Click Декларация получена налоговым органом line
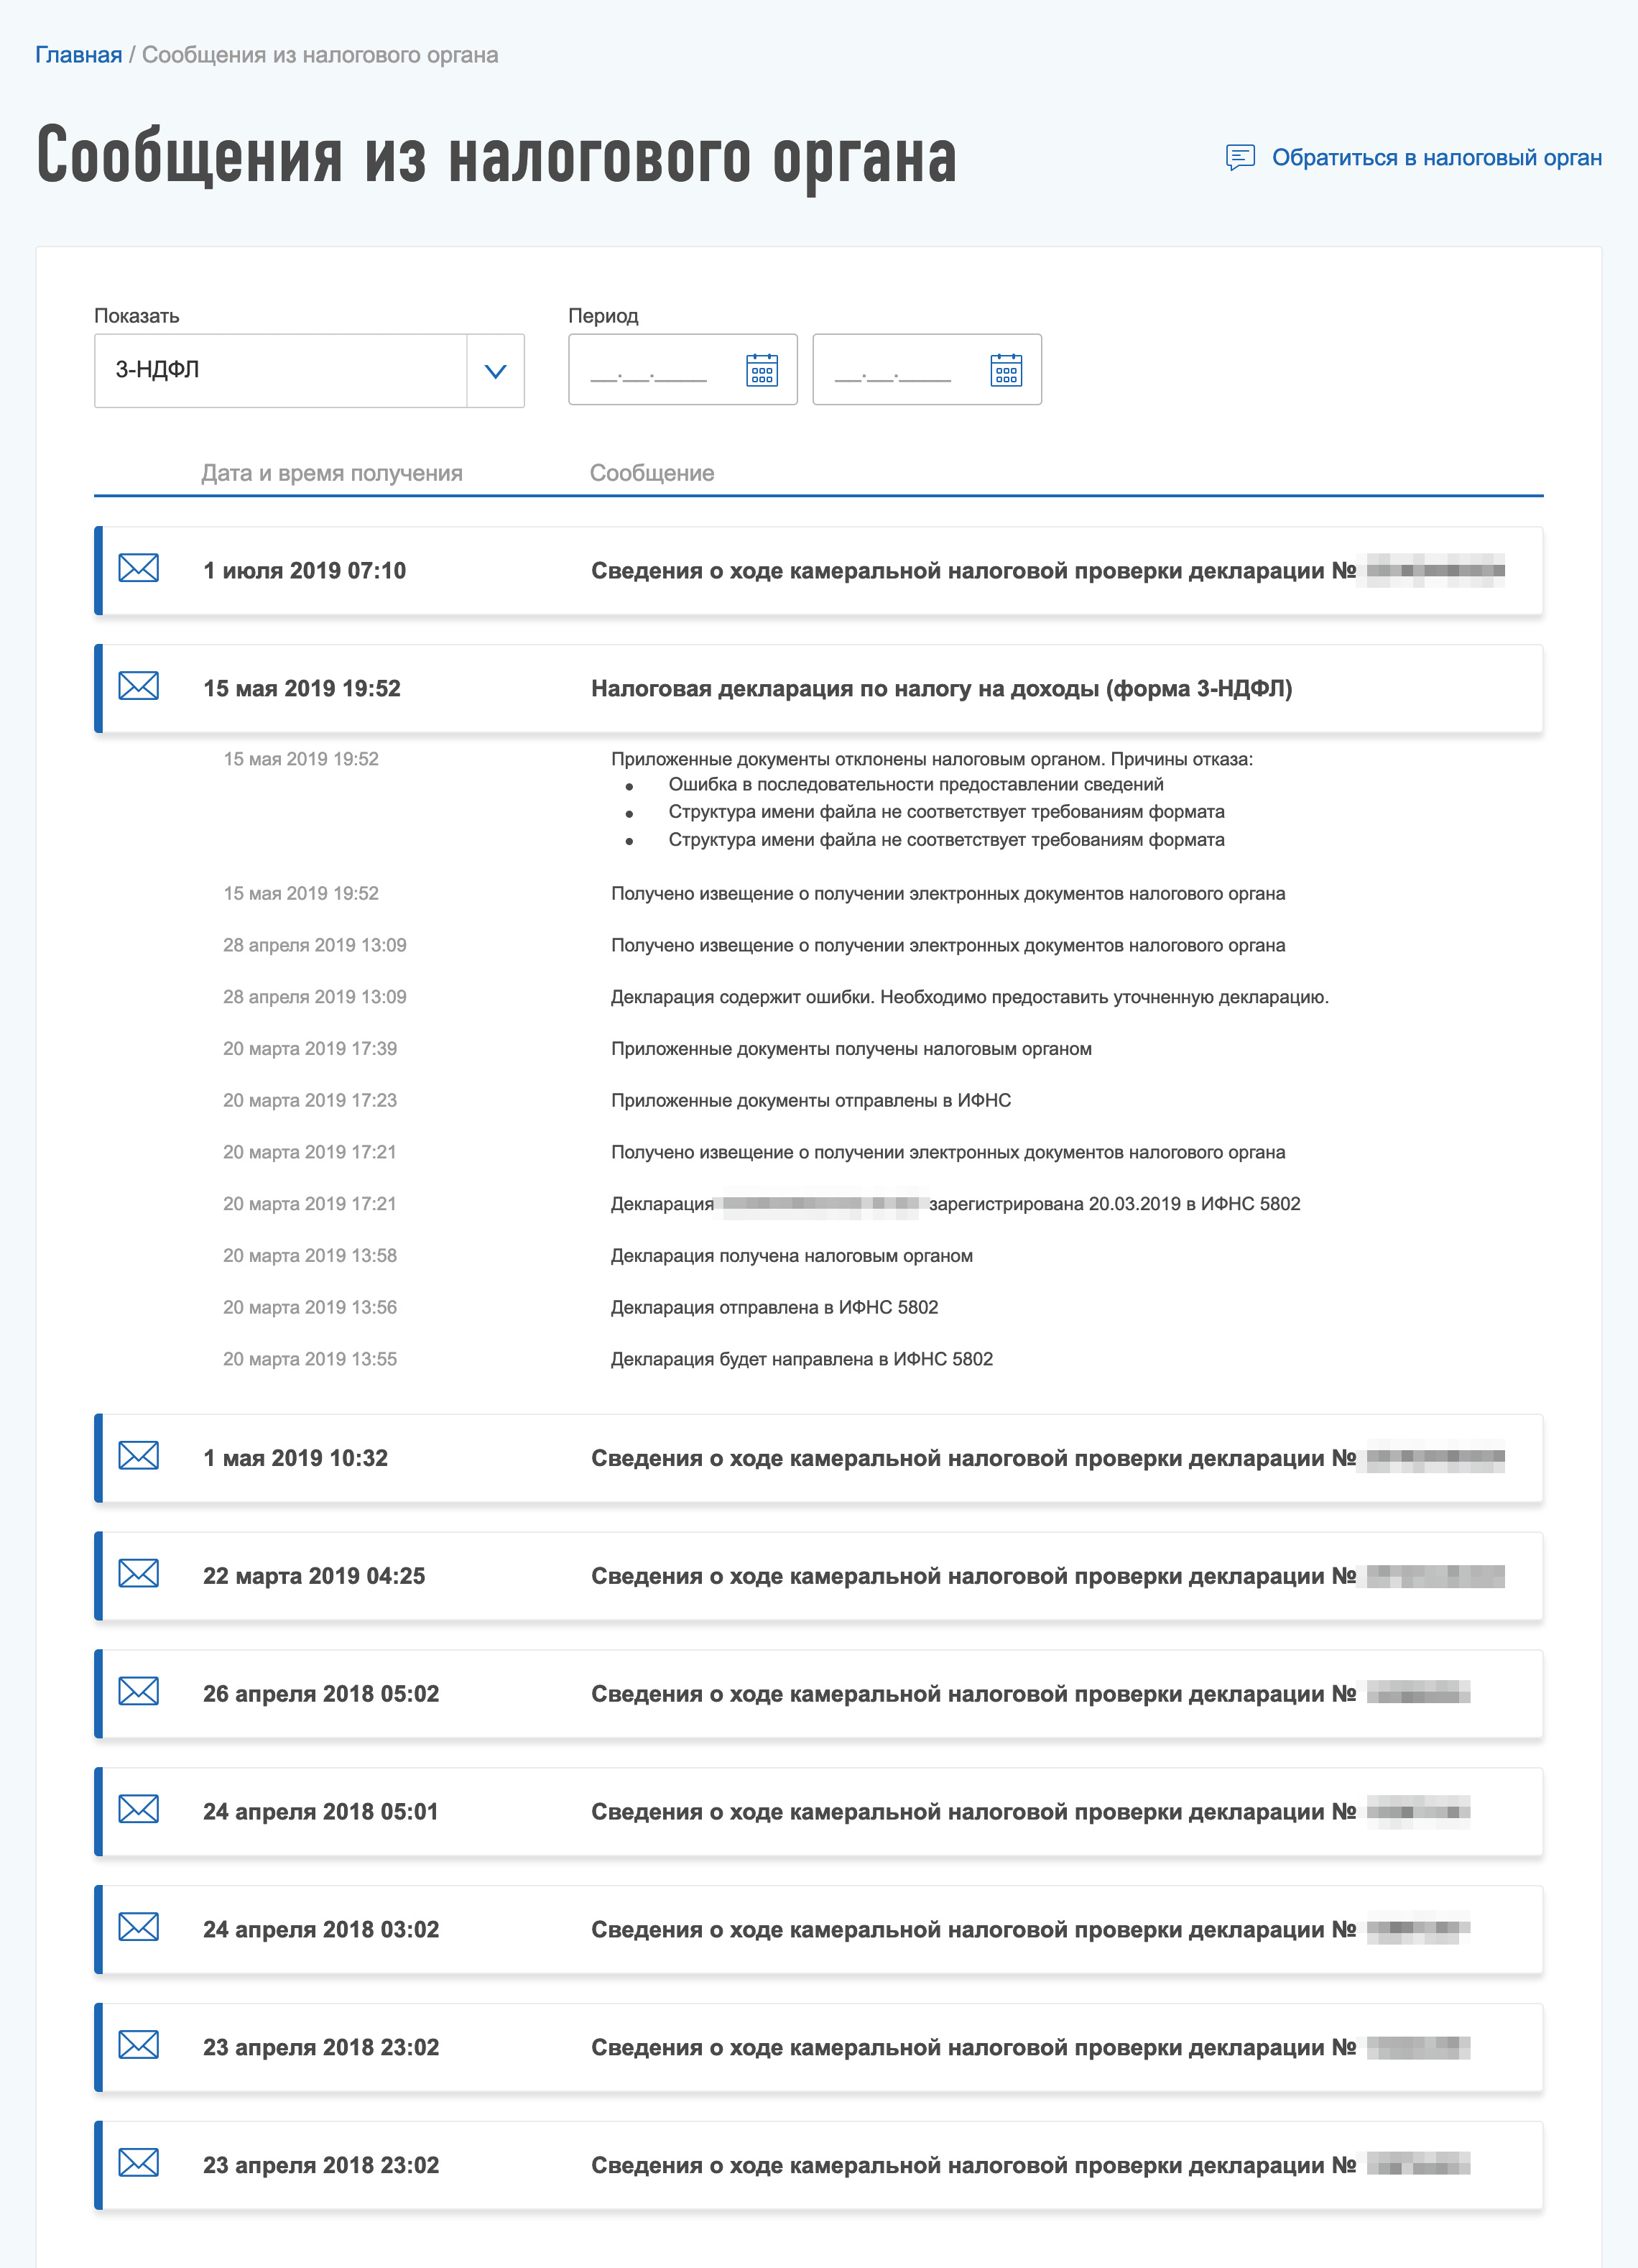This screenshot has width=1638, height=2268. tap(792, 1256)
